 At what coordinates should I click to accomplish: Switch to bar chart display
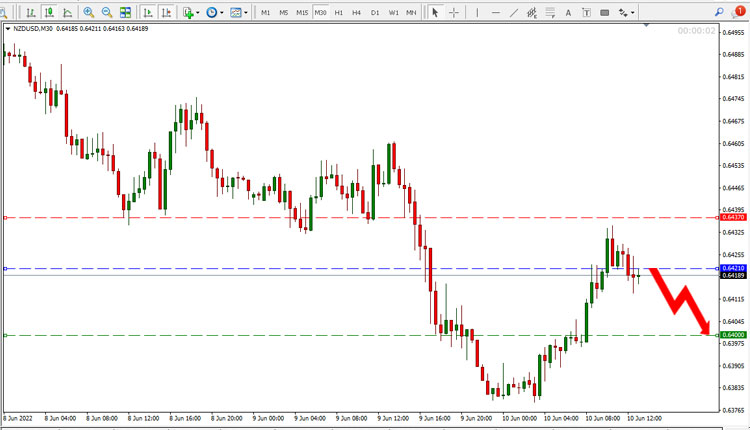31,12
